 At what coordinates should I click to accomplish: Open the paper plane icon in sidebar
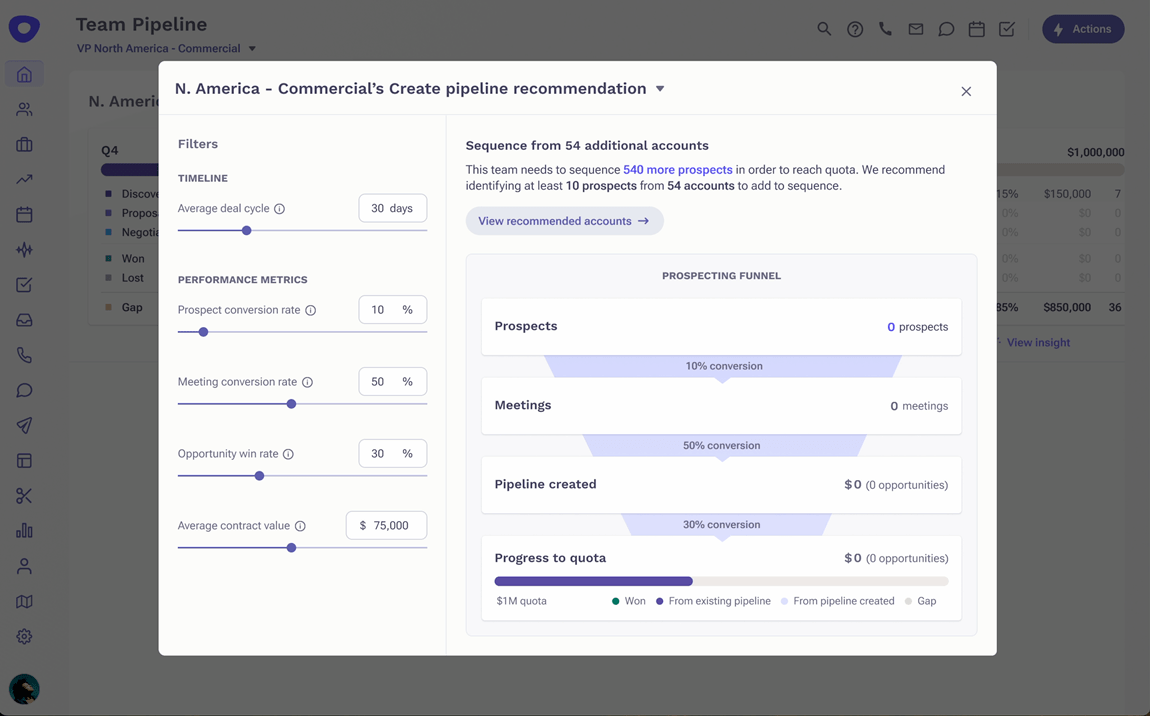(24, 426)
